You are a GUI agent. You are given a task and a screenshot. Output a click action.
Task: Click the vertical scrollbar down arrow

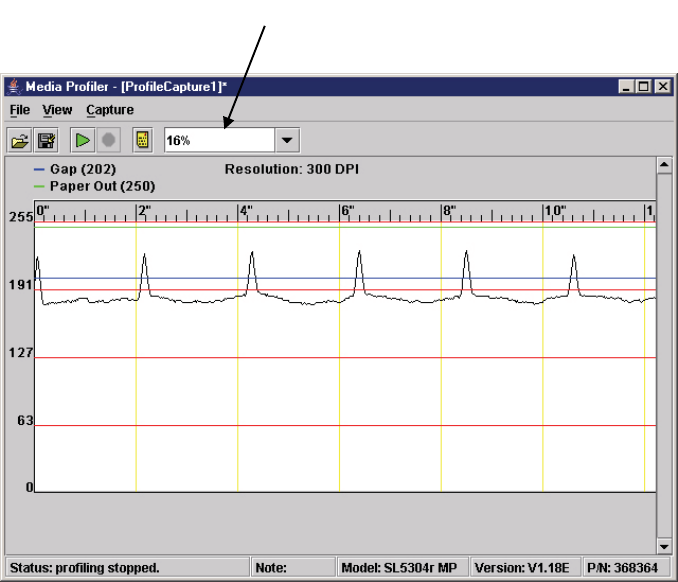coord(663,546)
